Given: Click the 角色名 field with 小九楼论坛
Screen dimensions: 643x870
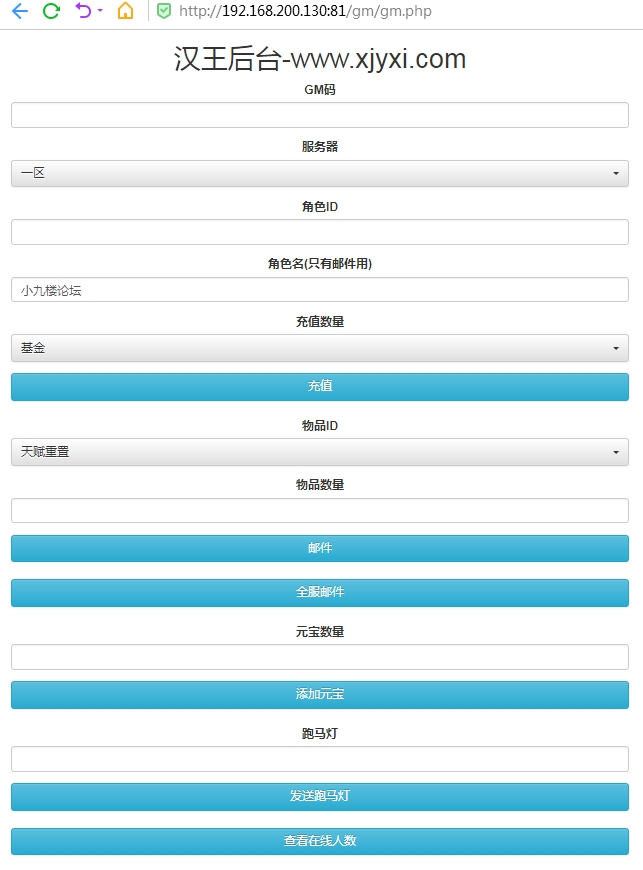Looking at the screenshot, I should tap(319, 290).
